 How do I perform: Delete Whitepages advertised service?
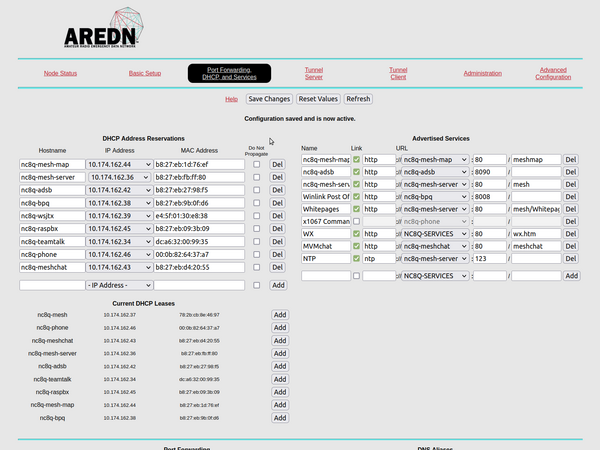click(x=571, y=209)
